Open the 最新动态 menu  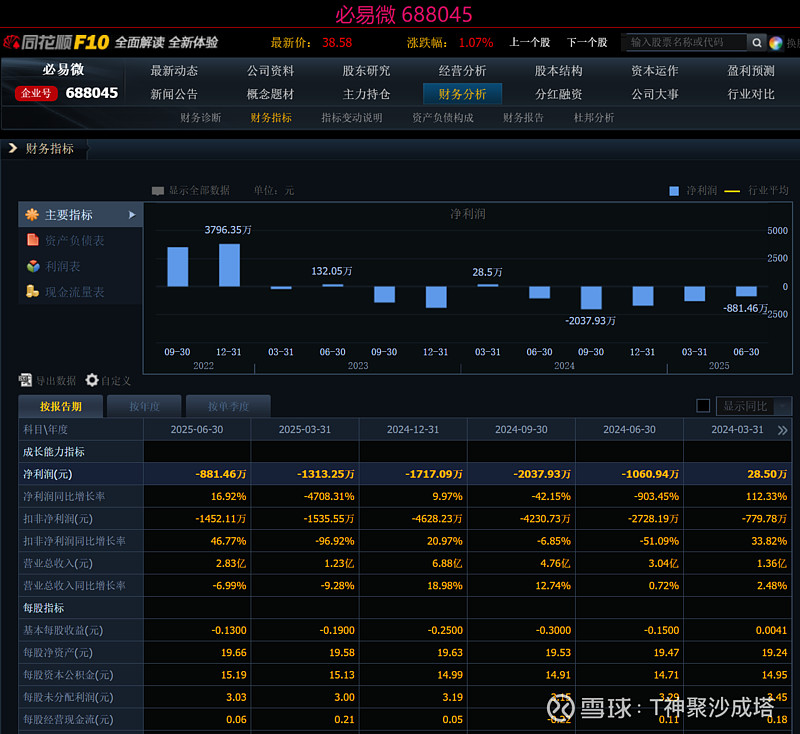tap(174, 71)
